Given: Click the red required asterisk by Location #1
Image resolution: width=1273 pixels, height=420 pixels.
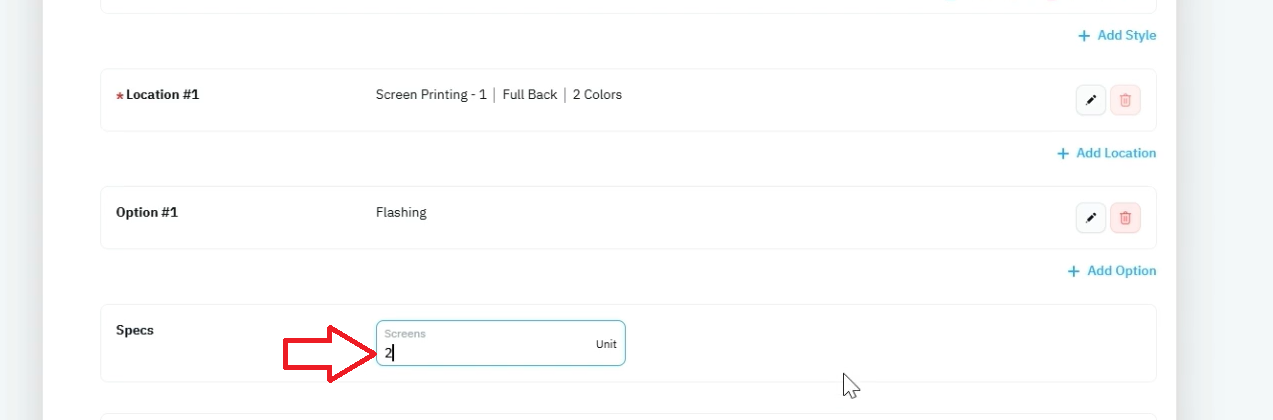Looking at the screenshot, I should tap(120, 96).
